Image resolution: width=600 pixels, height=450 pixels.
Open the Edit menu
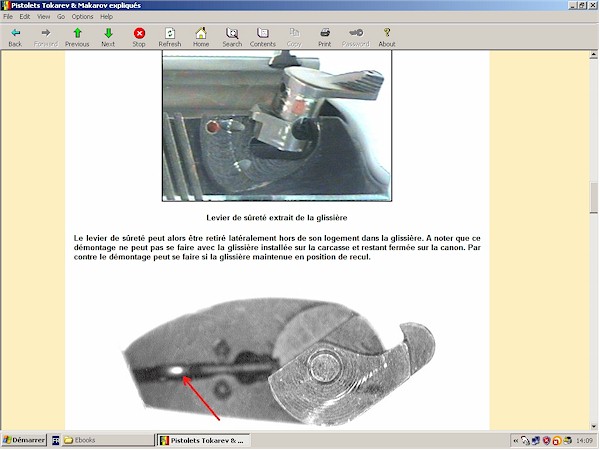click(25, 16)
